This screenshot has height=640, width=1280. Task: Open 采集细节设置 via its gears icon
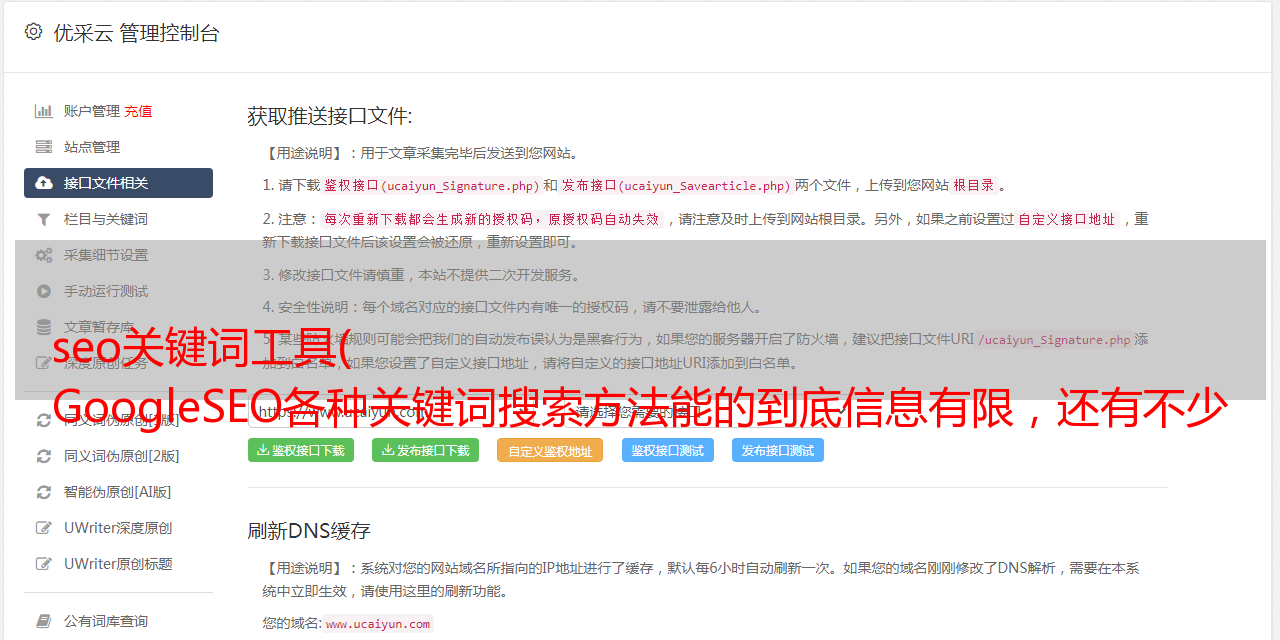tap(44, 255)
